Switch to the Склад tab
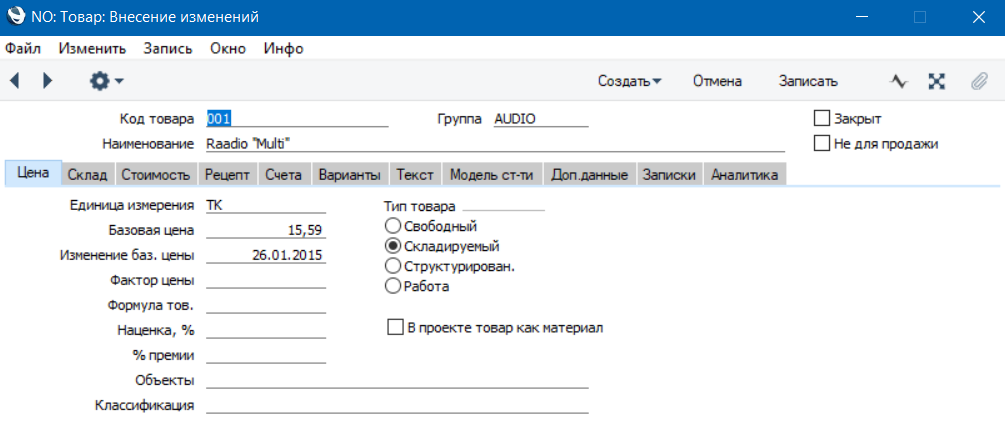1005x427 pixels. pyautogui.click(x=88, y=175)
